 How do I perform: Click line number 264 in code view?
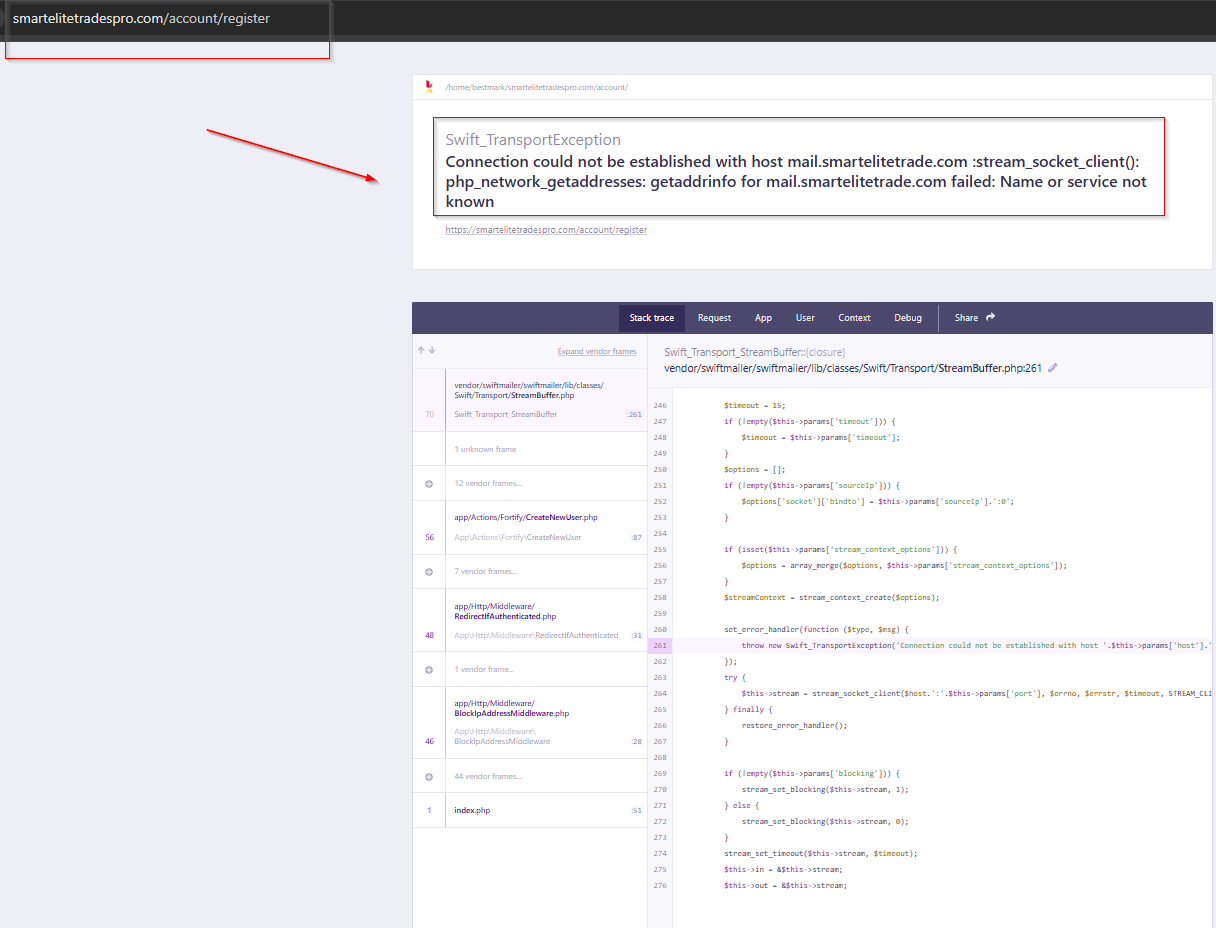click(x=660, y=693)
